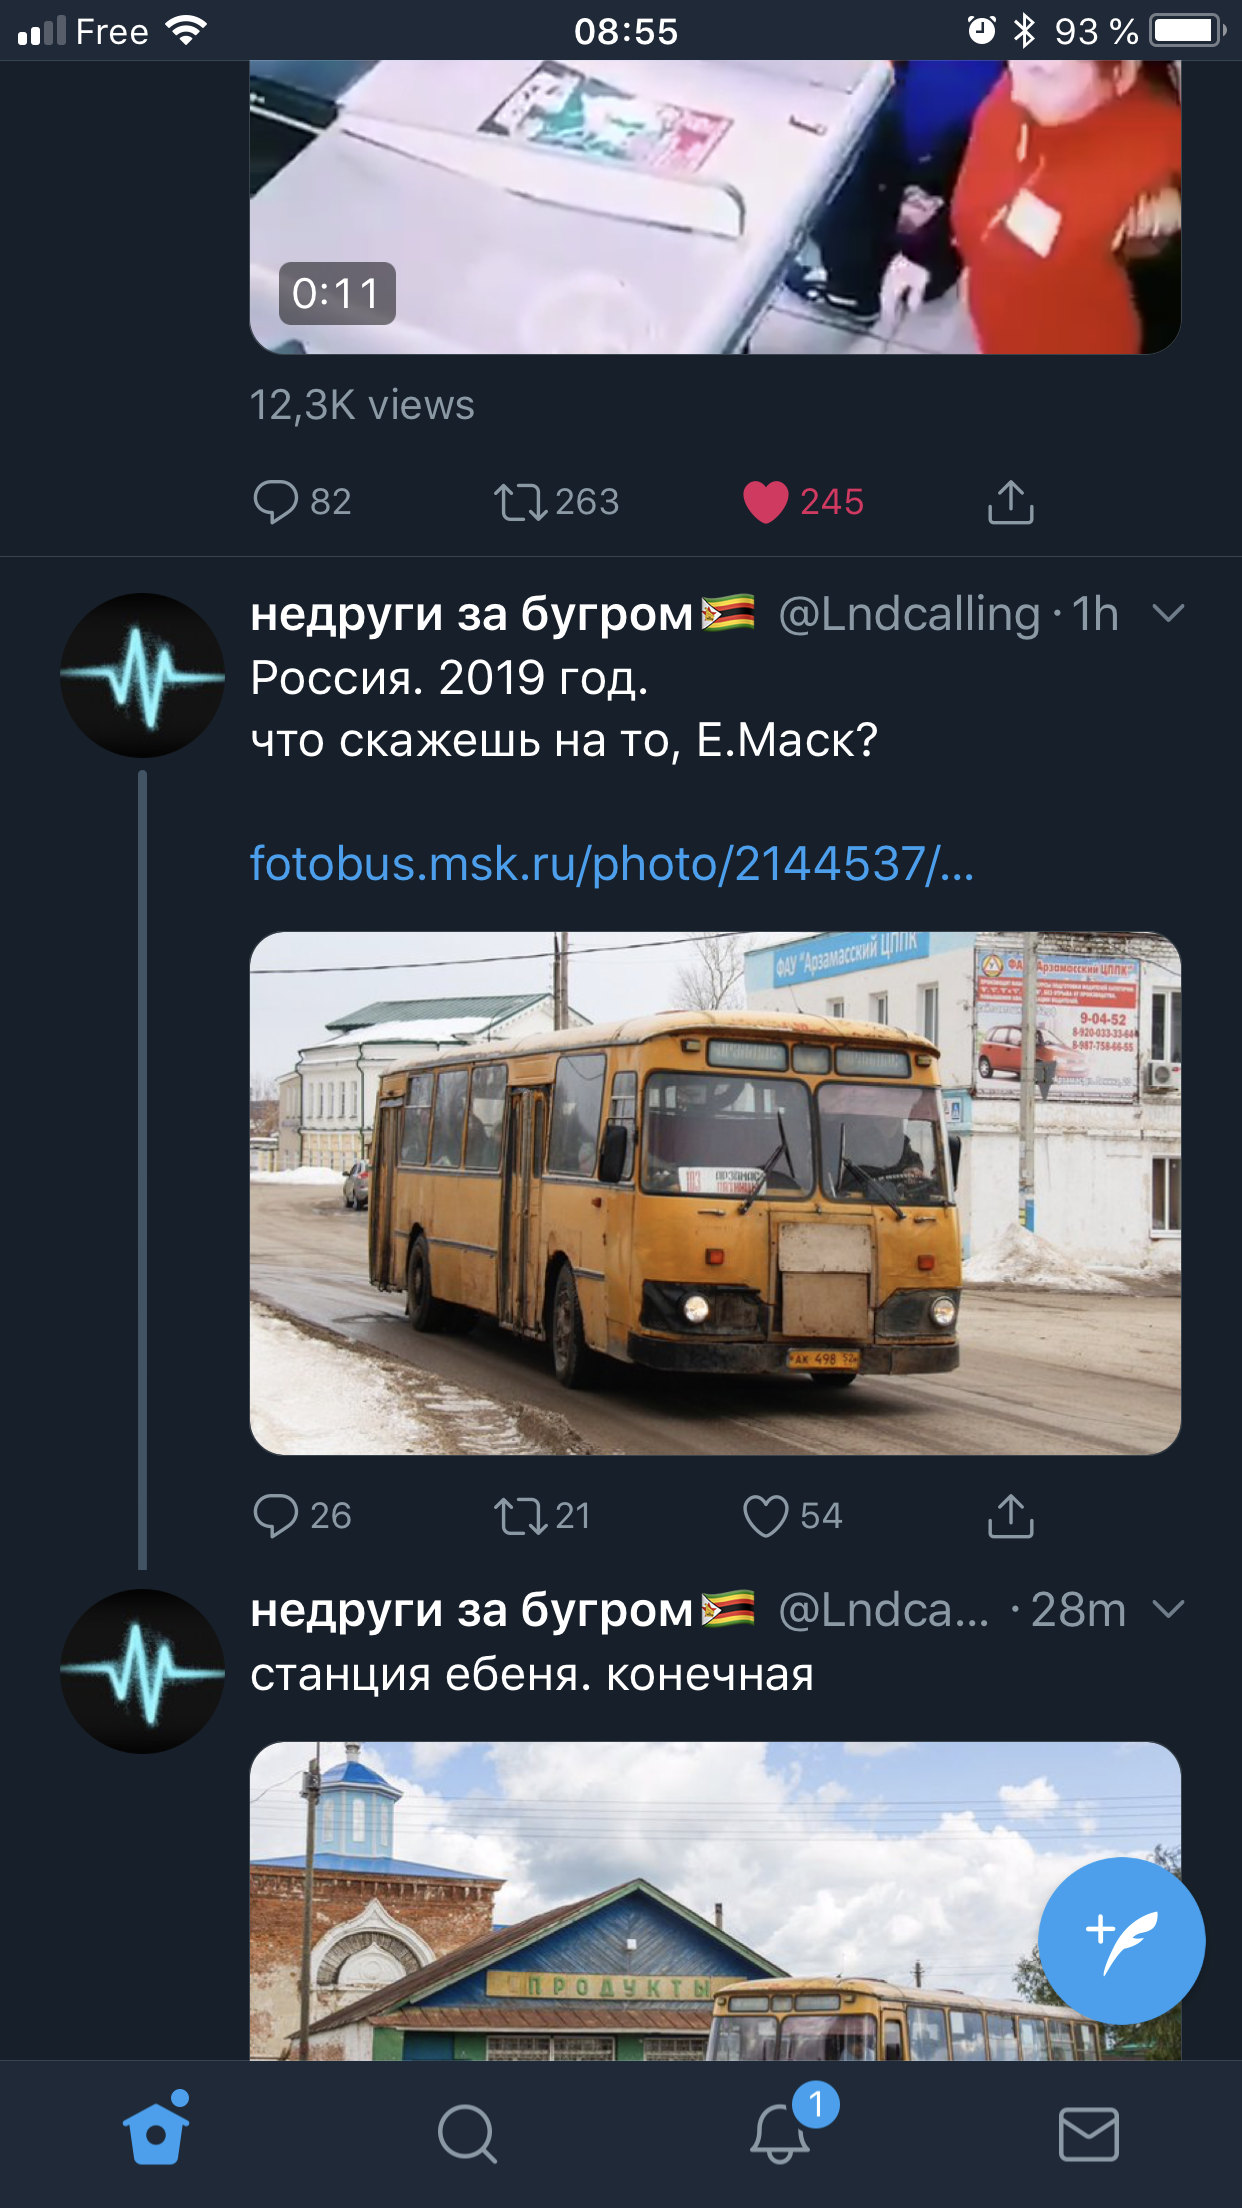Open the @Lndcalling handle on 1h tweet
The height and width of the screenshot is (2208, 1242).
coord(909,614)
